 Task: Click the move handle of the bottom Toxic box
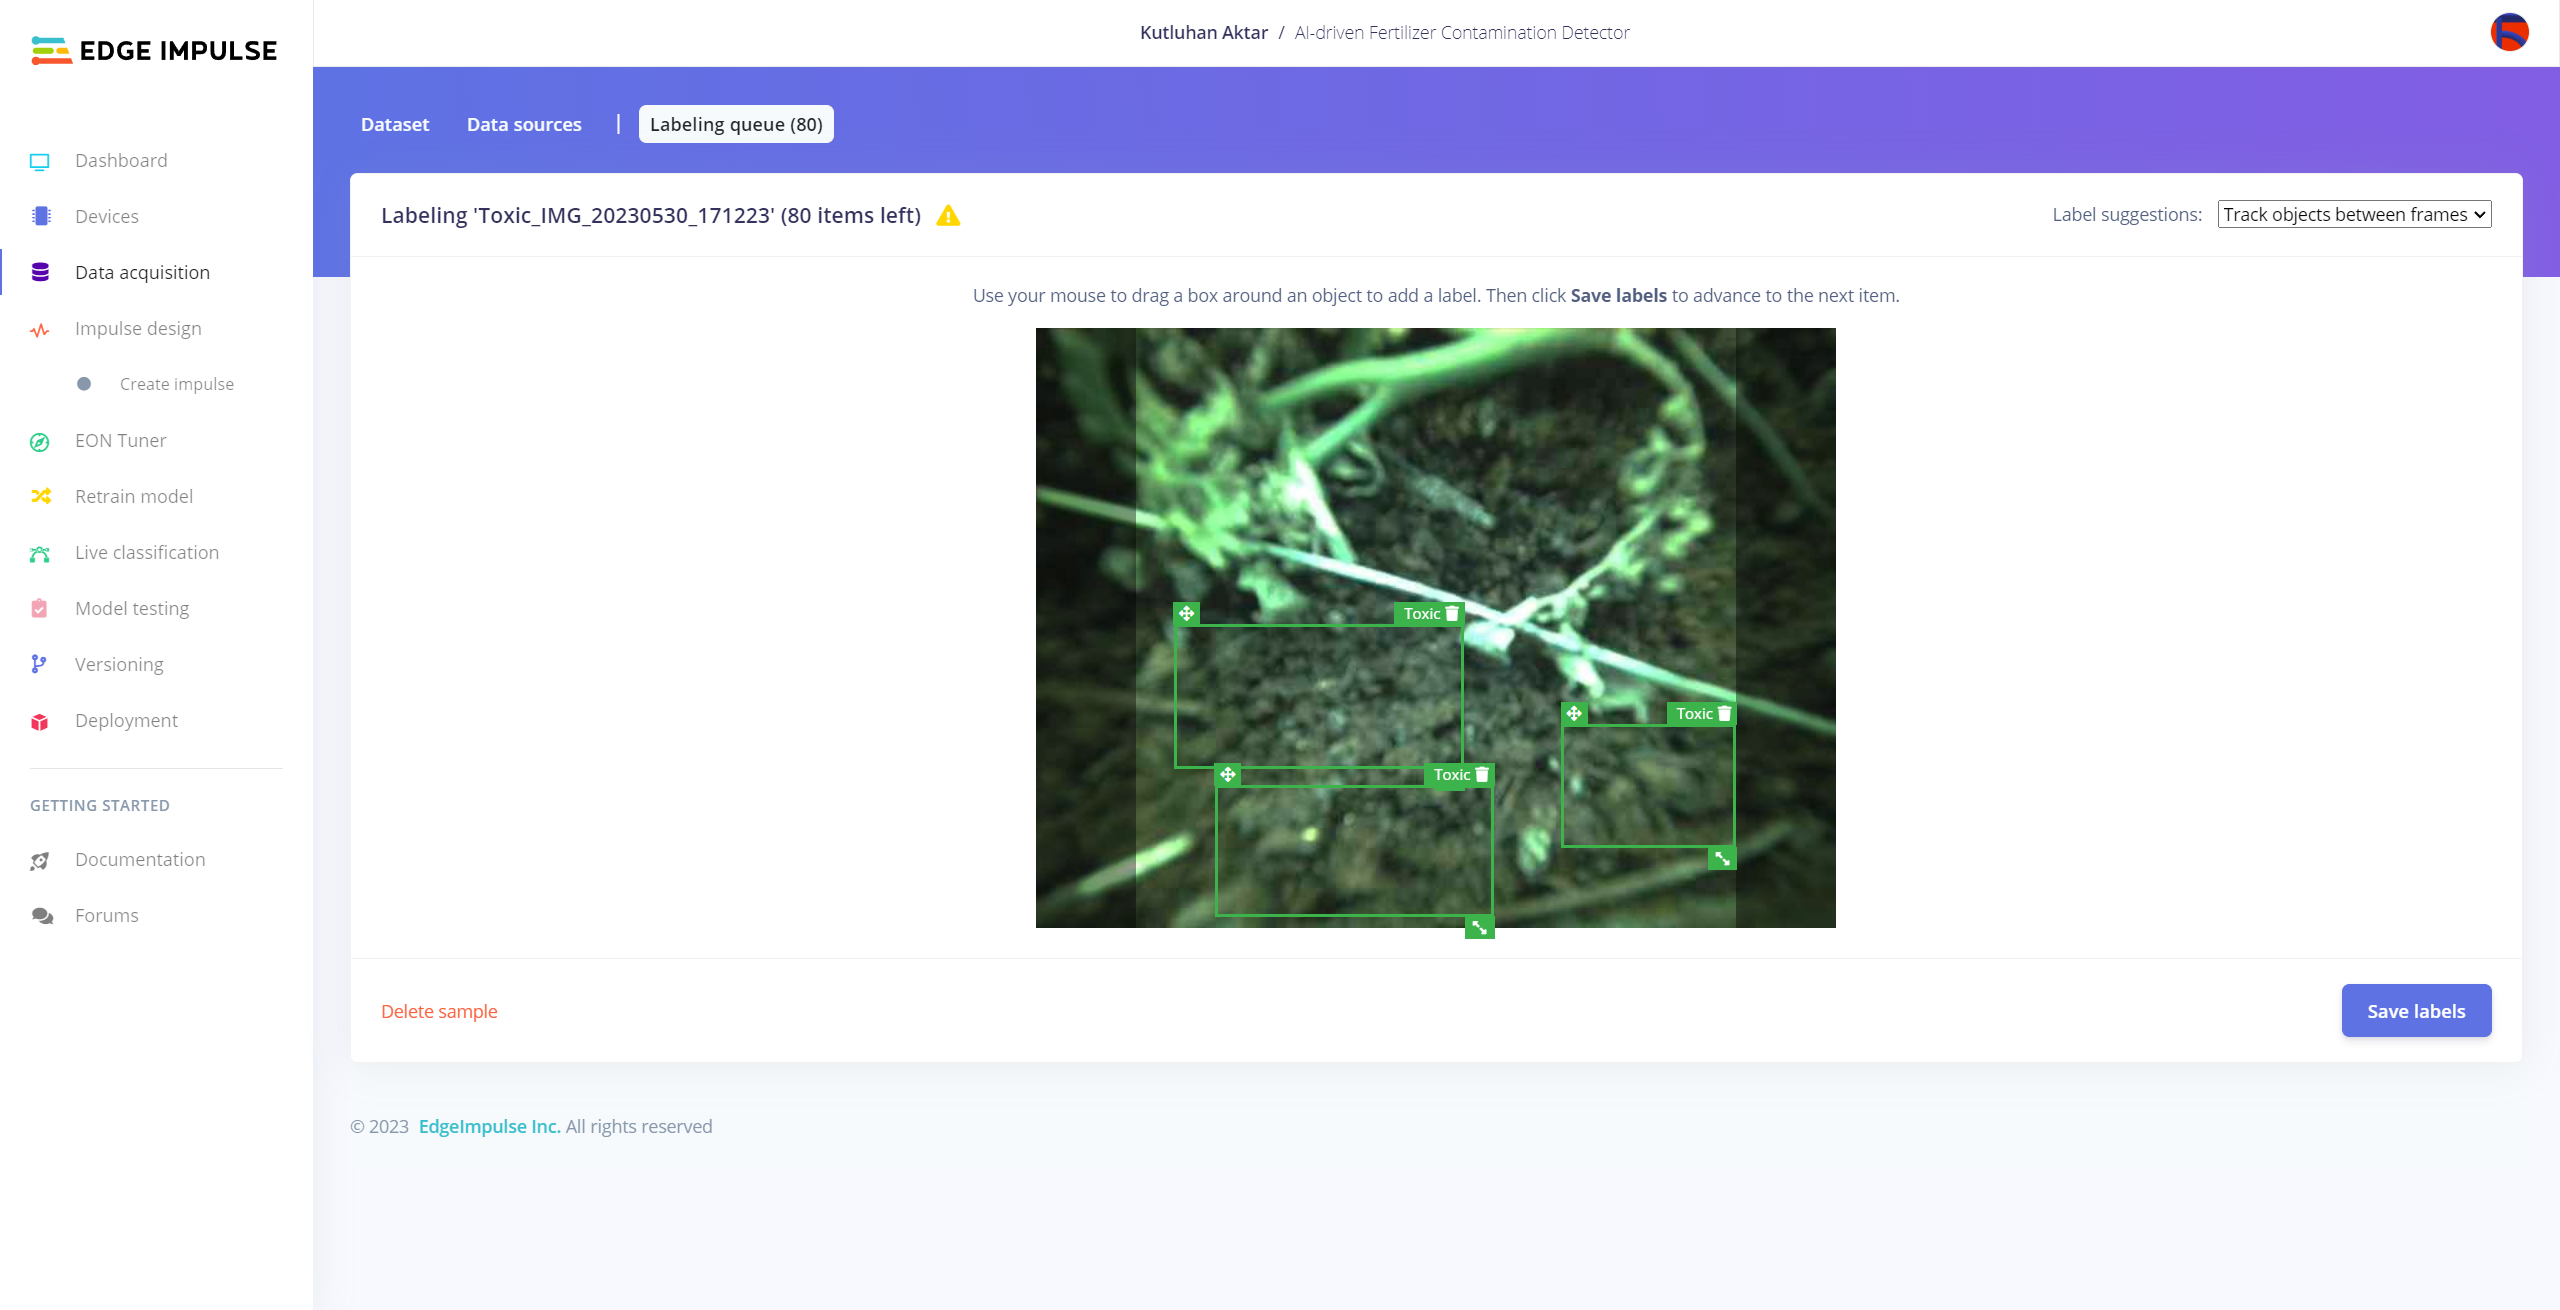point(1228,775)
